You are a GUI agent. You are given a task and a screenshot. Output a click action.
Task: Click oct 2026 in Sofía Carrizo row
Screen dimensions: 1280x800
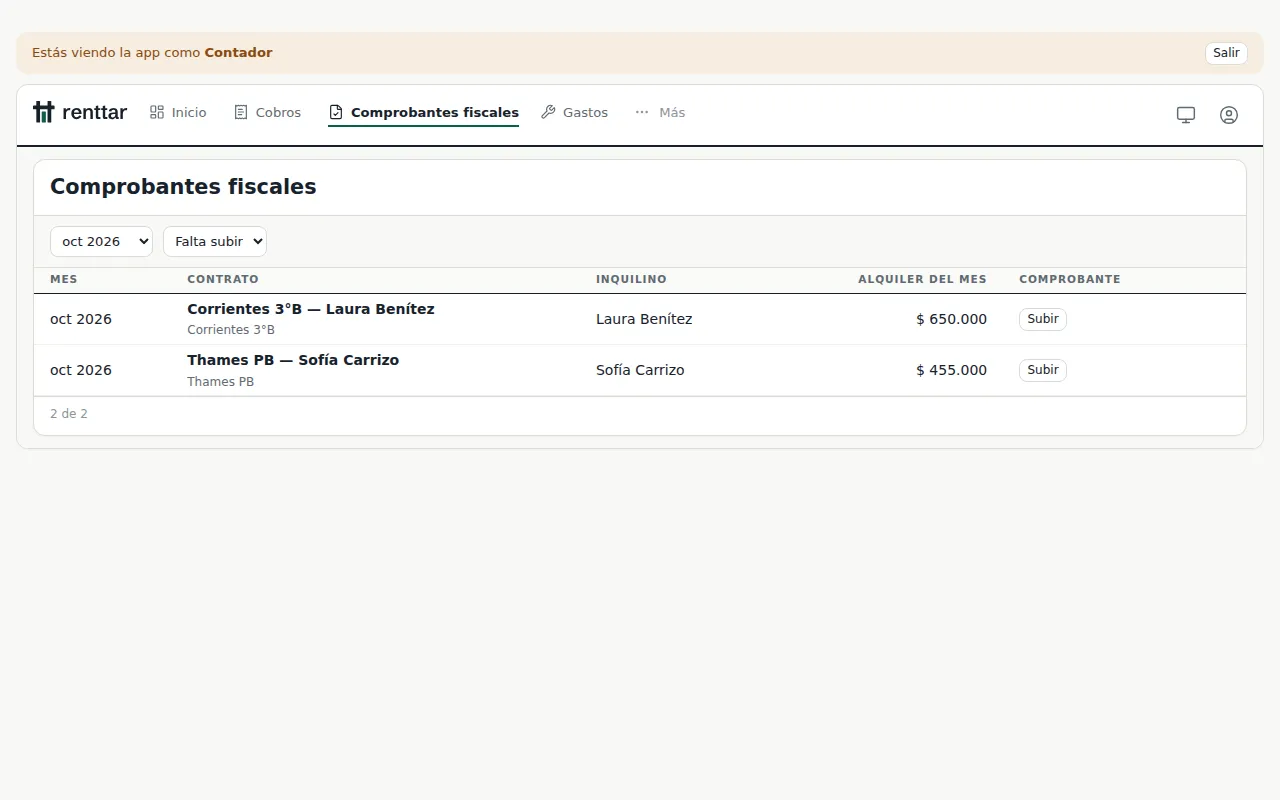[x=81, y=370]
